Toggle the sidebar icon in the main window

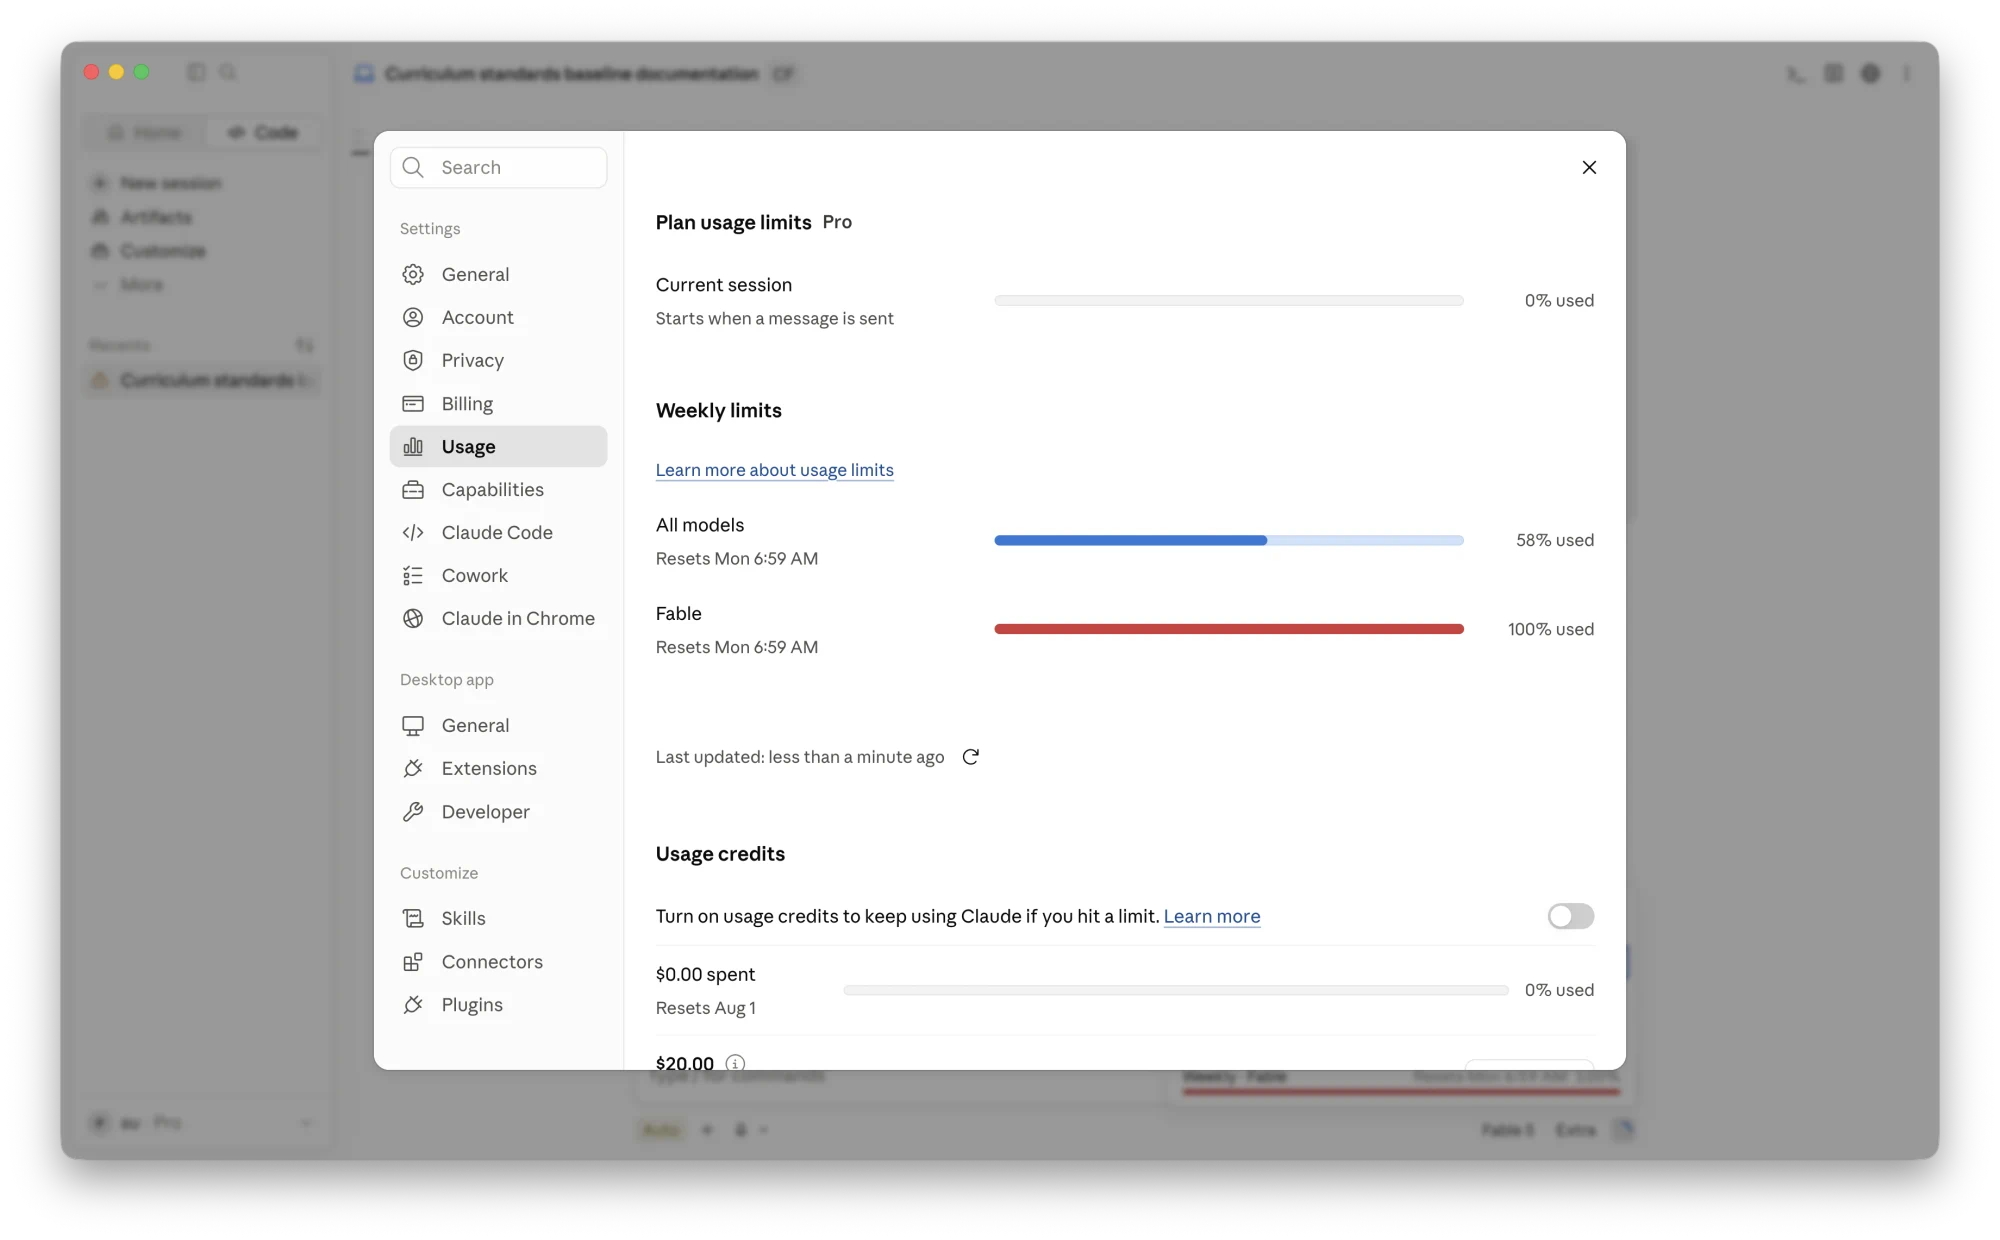(x=196, y=72)
